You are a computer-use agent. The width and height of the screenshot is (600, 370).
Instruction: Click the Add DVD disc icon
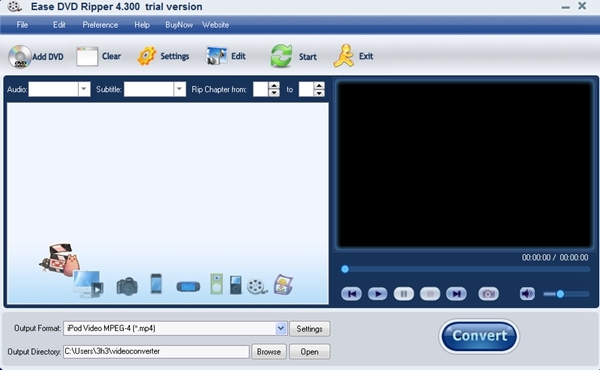pyautogui.click(x=19, y=57)
